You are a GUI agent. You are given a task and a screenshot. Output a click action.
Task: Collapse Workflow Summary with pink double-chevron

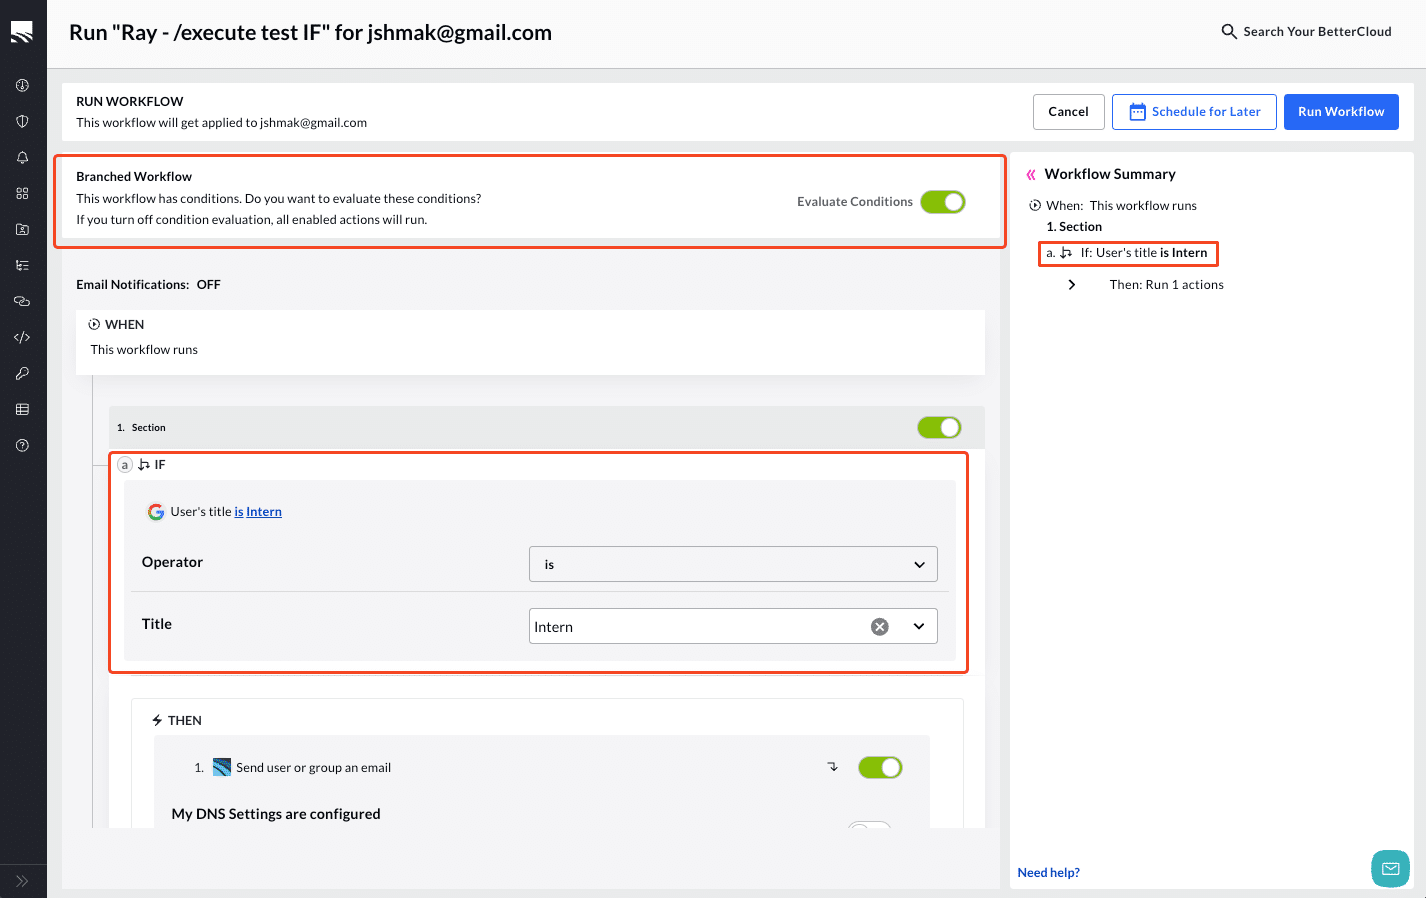coord(1031,175)
